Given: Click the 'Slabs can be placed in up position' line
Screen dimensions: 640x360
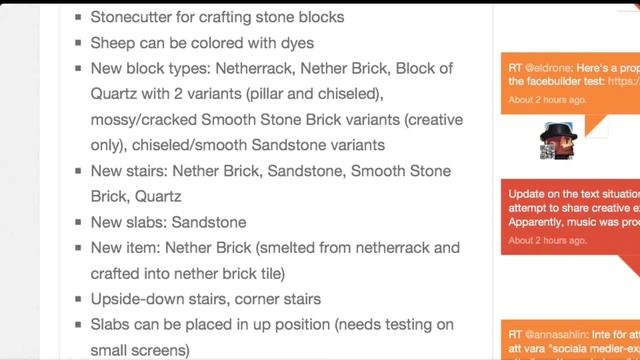Looking at the screenshot, I should tap(272, 324).
